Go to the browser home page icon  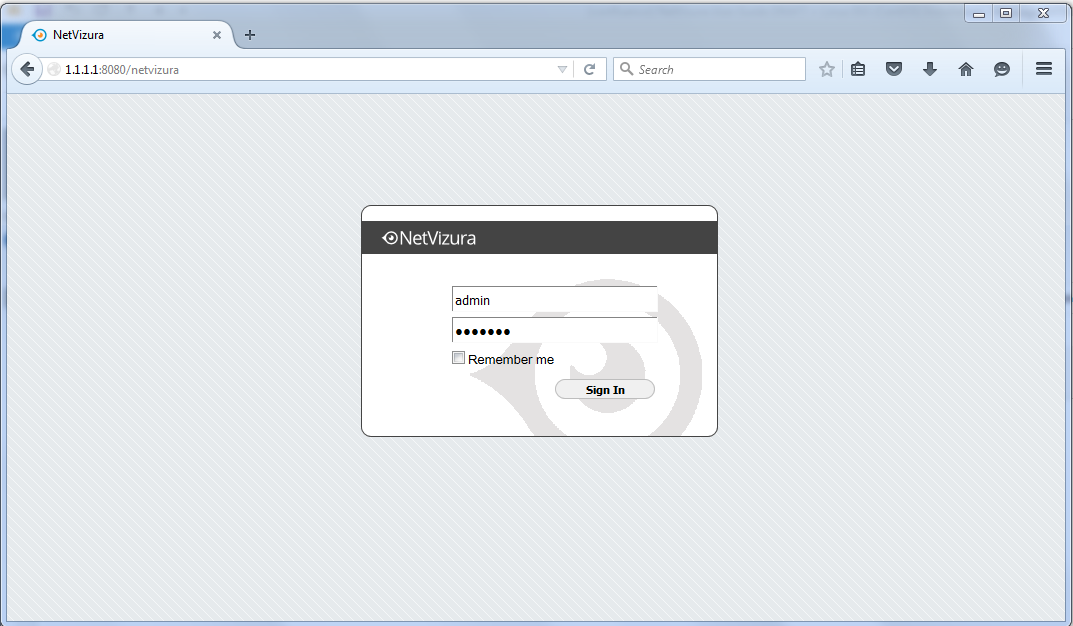point(966,69)
